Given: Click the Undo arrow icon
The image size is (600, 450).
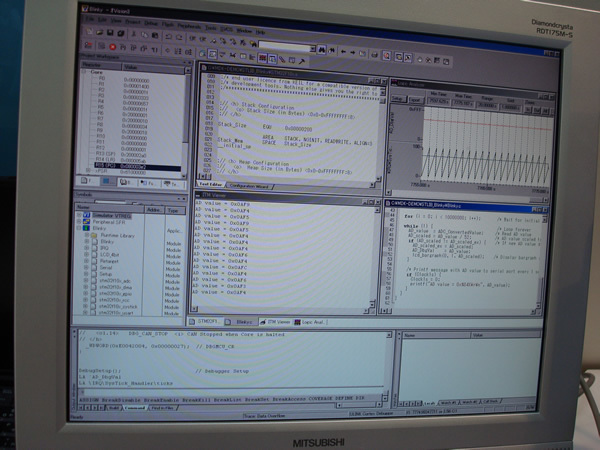Looking at the screenshot, I should tap(168, 37).
